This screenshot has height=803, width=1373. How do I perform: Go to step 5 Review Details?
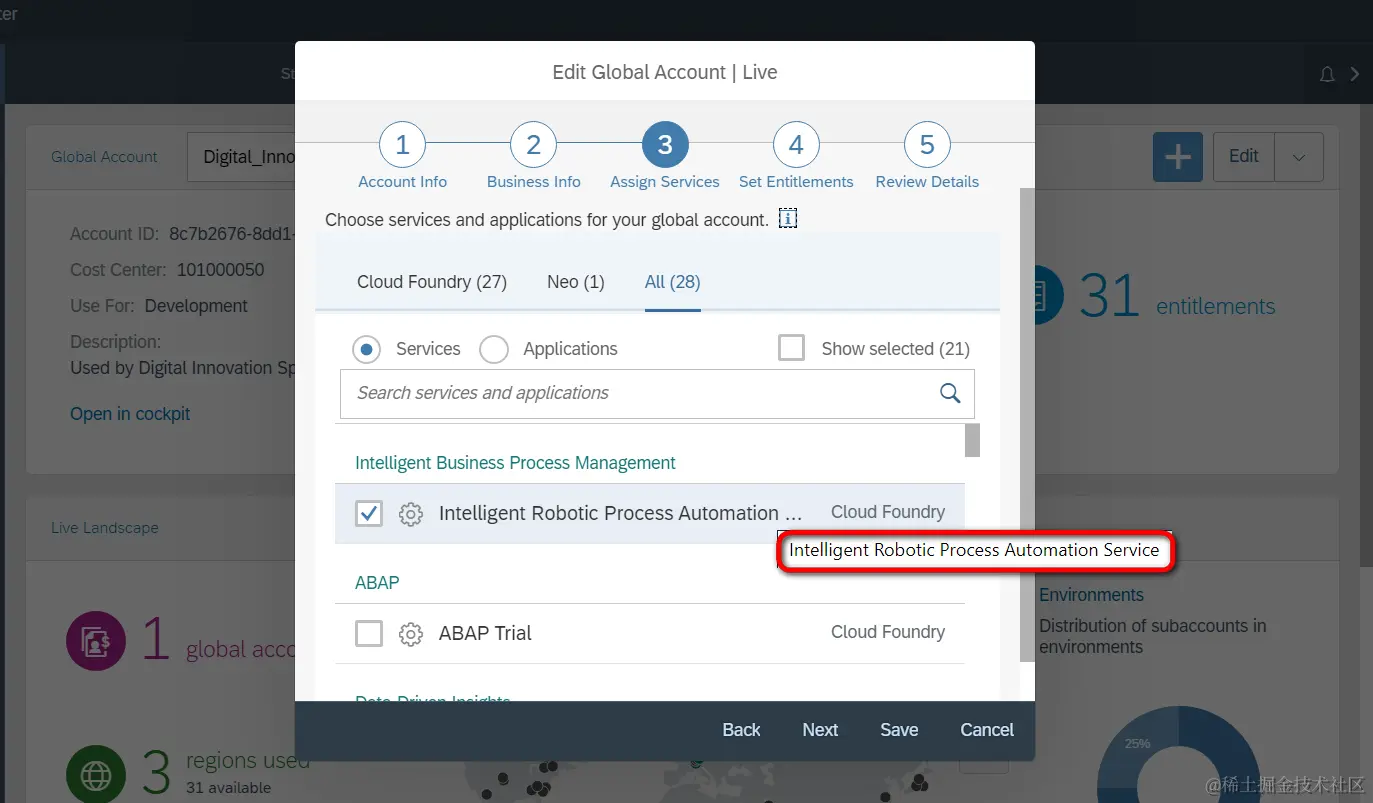coord(927,146)
